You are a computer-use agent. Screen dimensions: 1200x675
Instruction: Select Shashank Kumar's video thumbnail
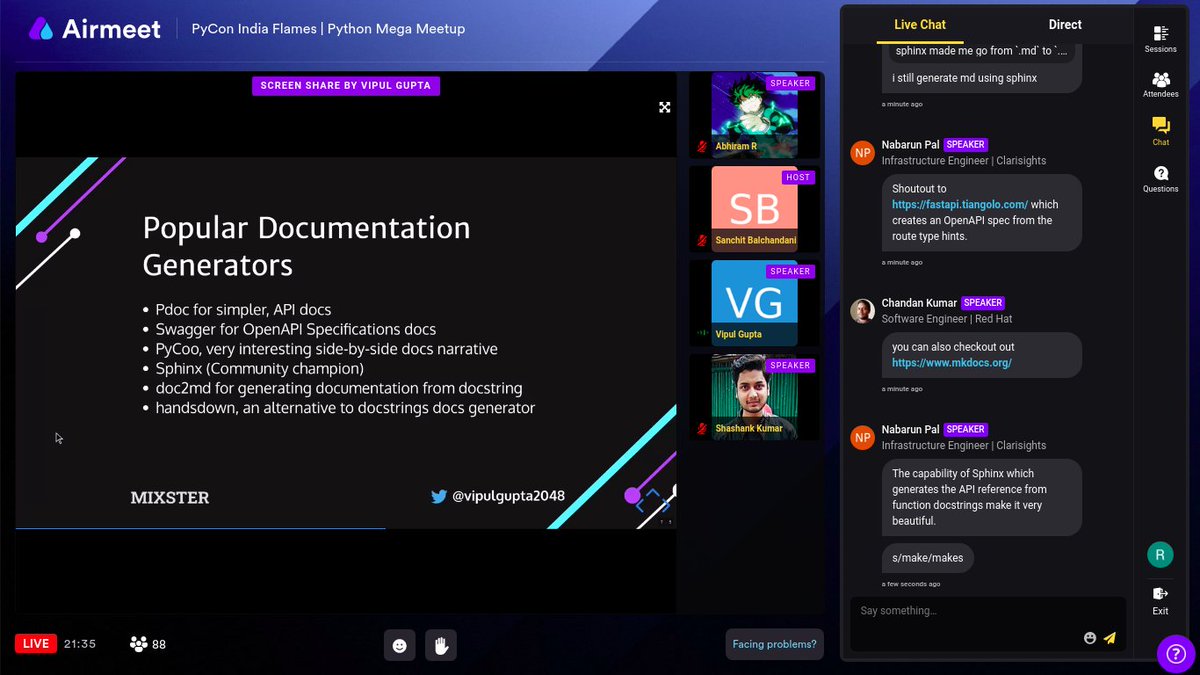pos(754,396)
